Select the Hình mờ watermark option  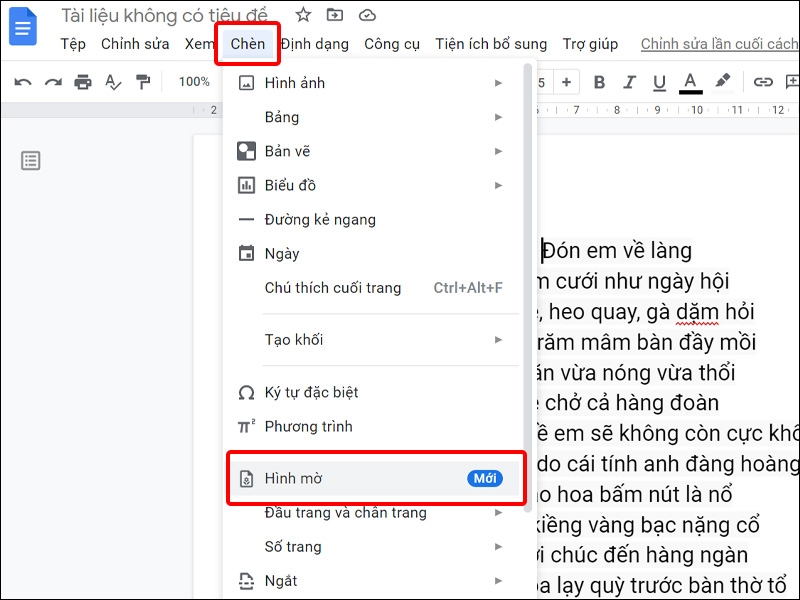pos(373,479)
